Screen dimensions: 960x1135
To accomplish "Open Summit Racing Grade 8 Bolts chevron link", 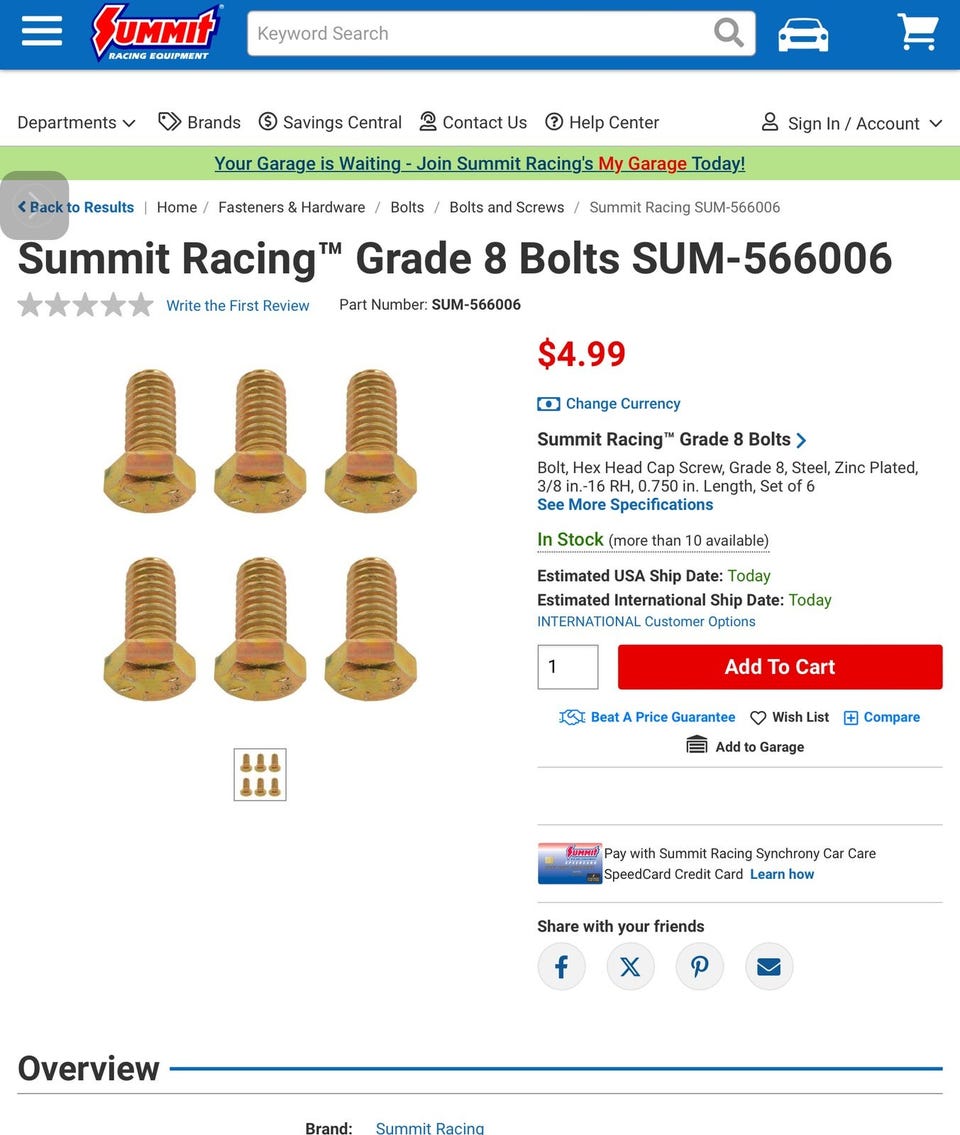I will (x=671, y=439).
